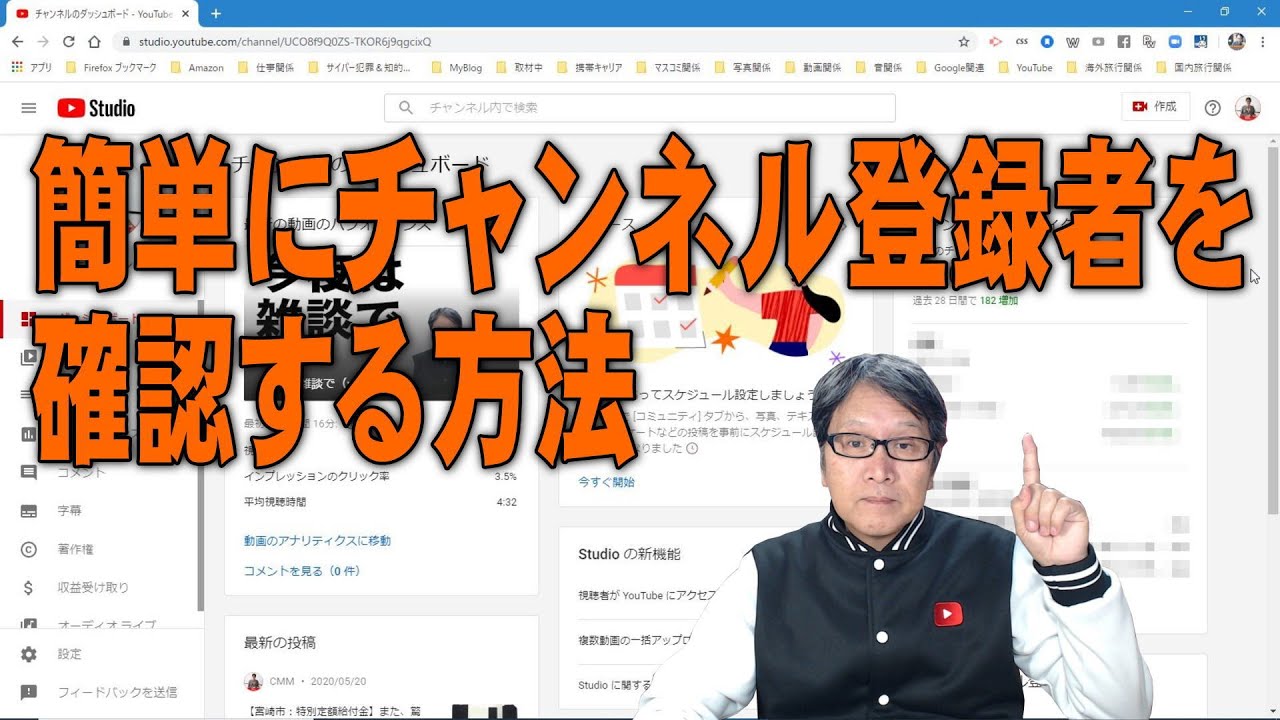The width and height of the screenshot is (1280, 720).
Task: Open the videos sidebar icon below dashboard
Action: coord(29,357)
